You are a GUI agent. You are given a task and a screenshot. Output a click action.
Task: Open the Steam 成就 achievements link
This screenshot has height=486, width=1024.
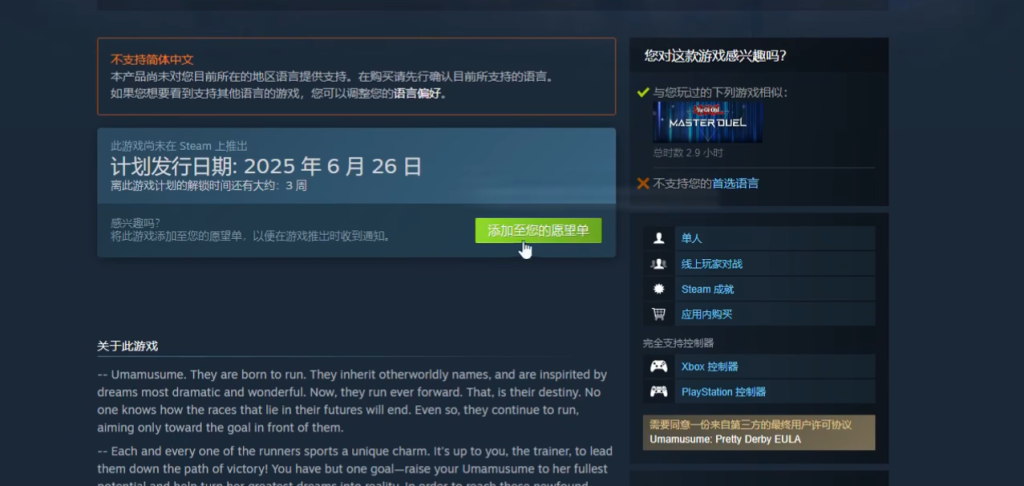pyautogui.click(x=707, y=289)
